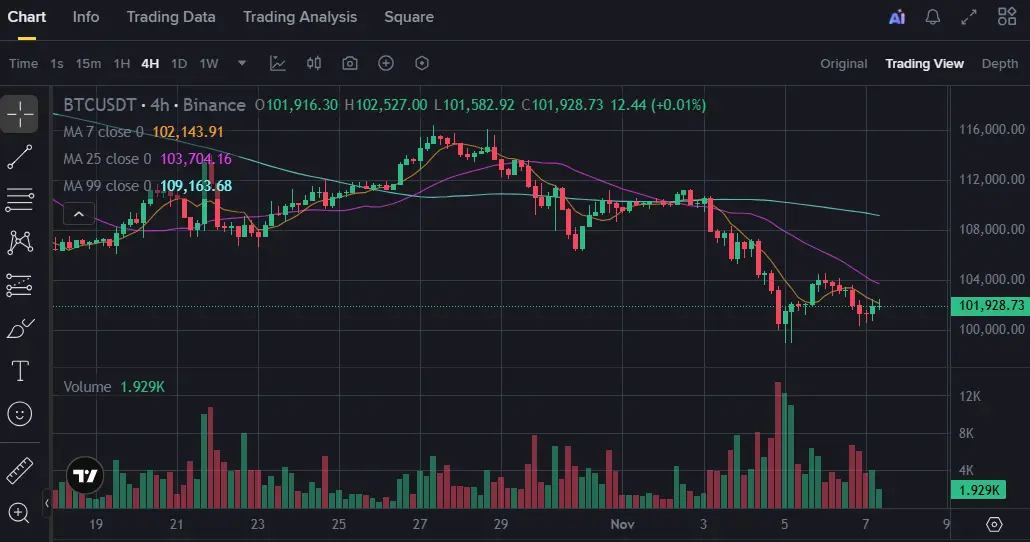Click the volume label 1.929K on axis
Image resolution: width=1030 pixels, height=542 pixels.
[979, 490]
